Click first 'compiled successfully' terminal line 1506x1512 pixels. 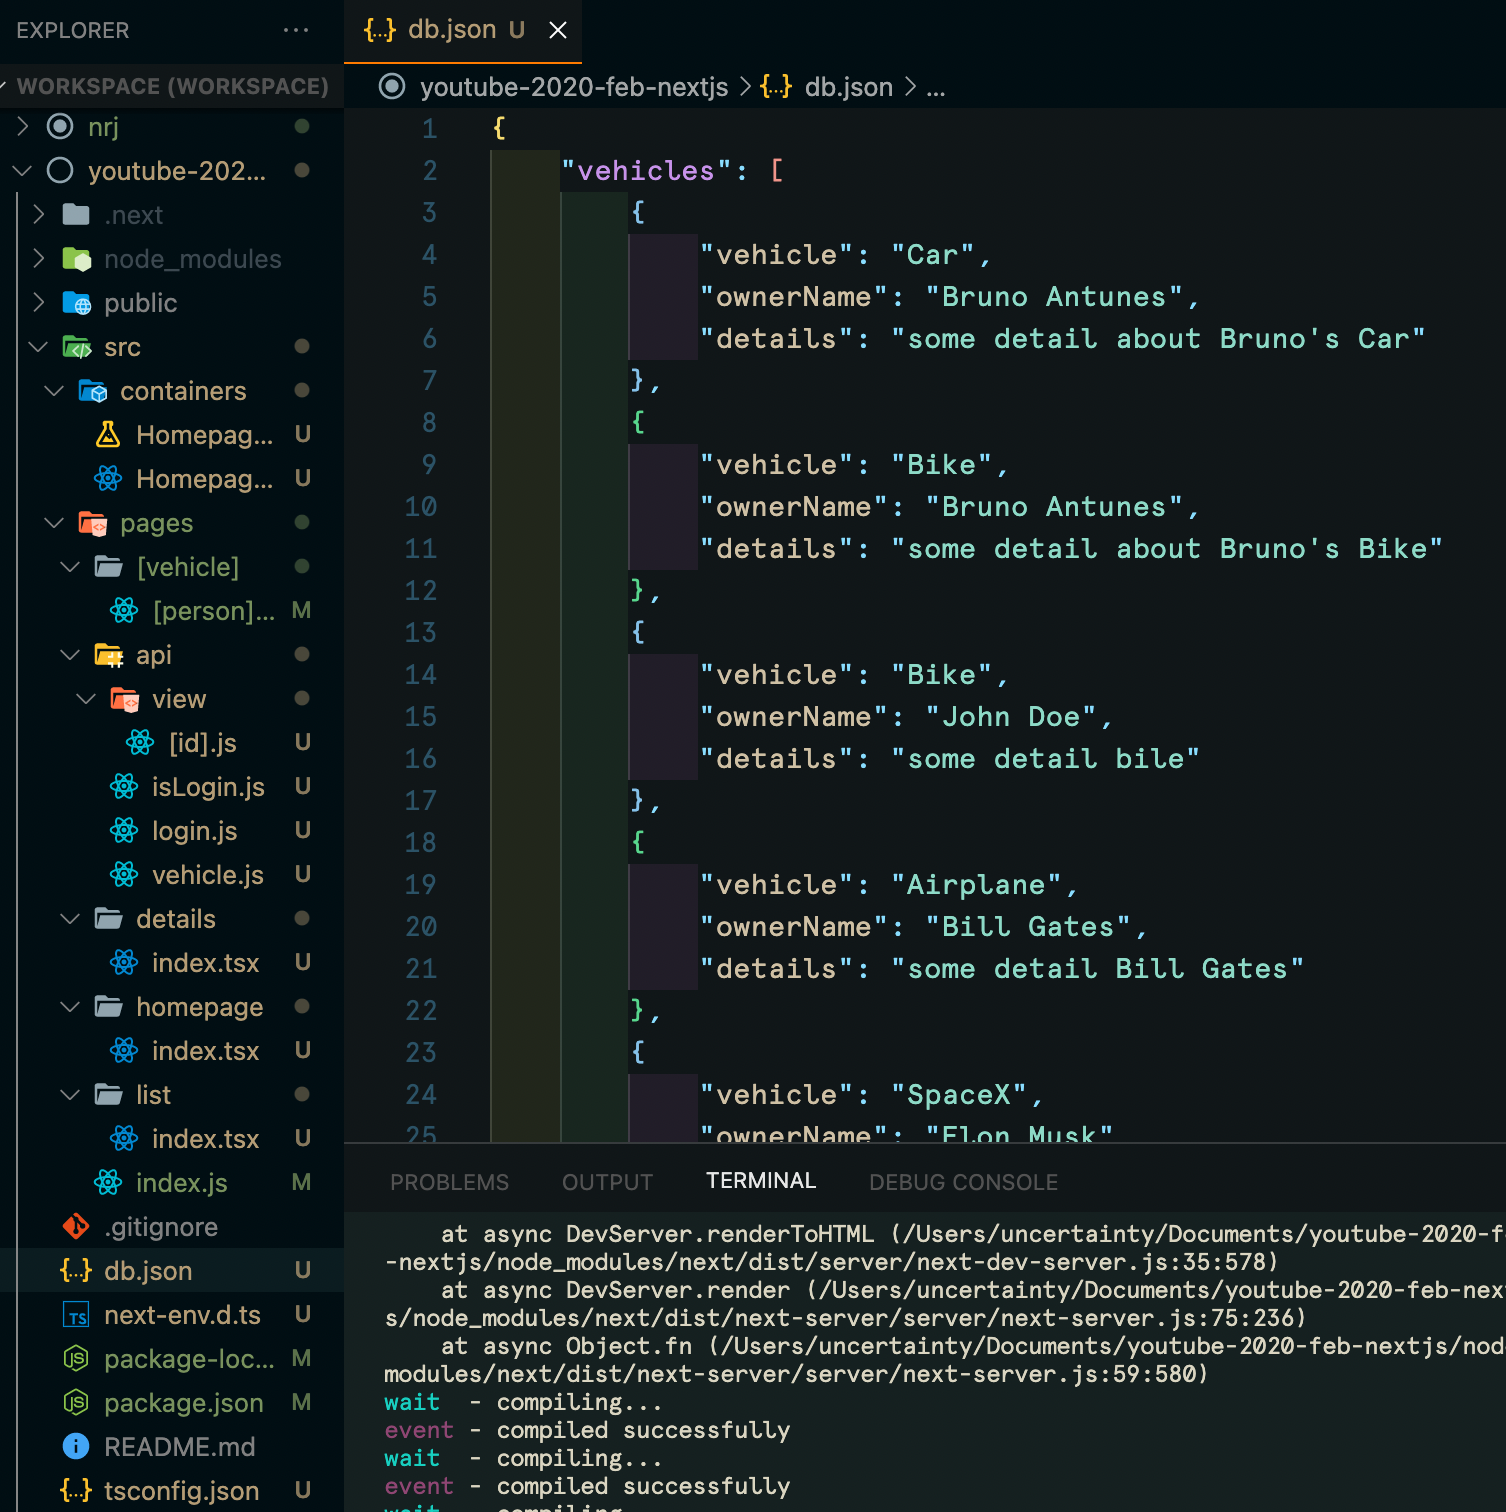[643, 1430]
